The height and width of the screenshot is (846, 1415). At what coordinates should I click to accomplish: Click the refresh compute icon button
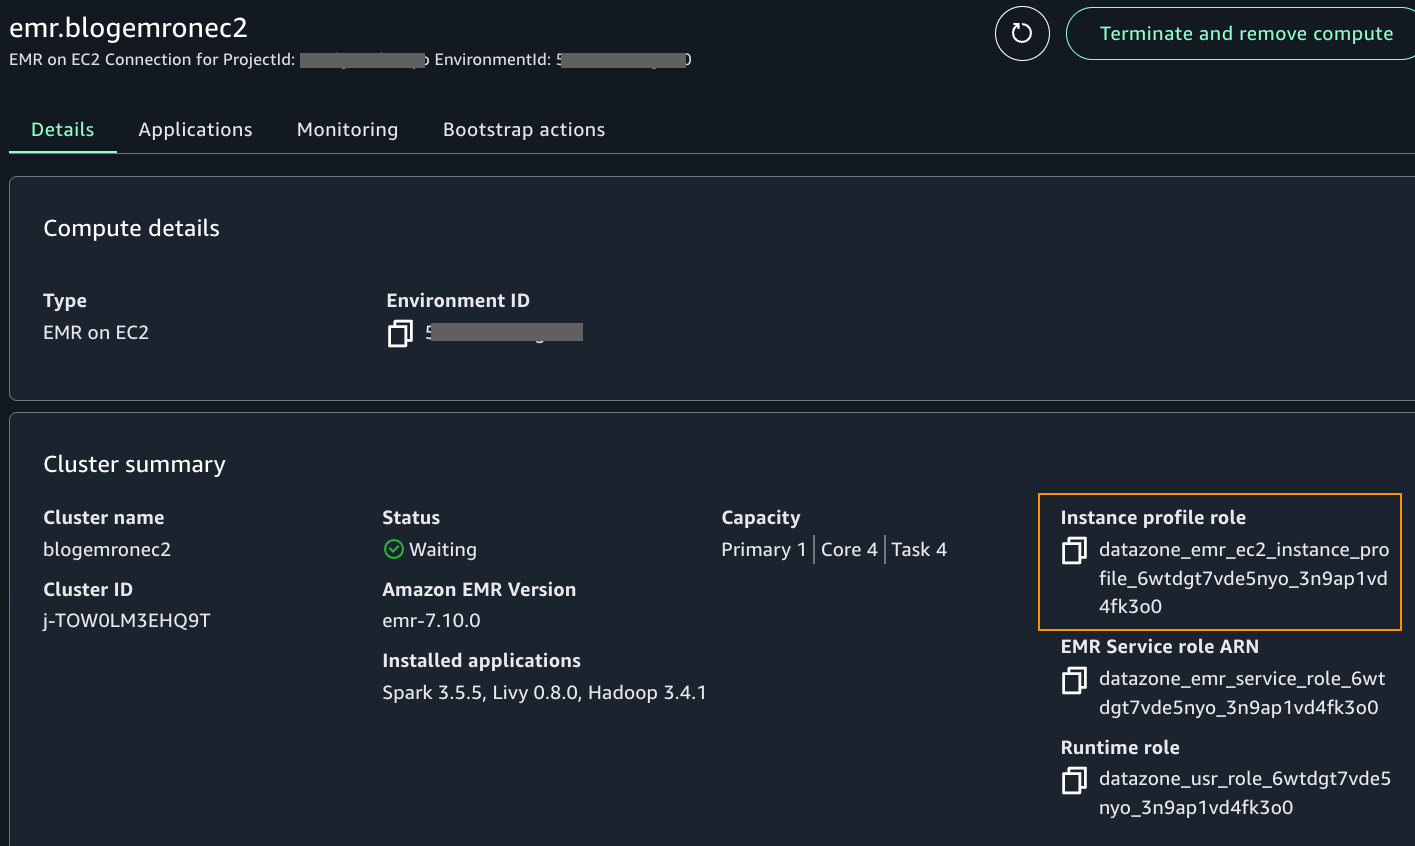tap(1021, 34)
